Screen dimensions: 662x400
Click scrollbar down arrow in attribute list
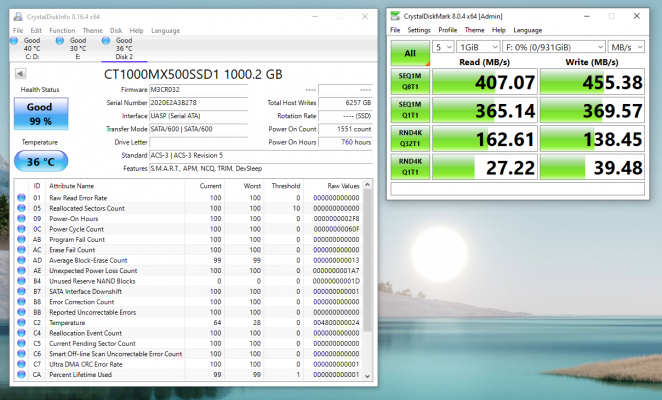click(367, 376)
